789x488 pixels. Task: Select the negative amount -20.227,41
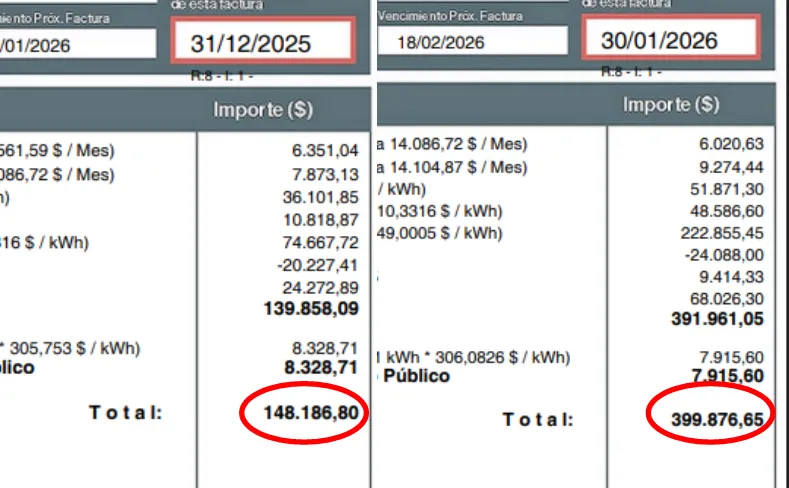coord(320,265)
